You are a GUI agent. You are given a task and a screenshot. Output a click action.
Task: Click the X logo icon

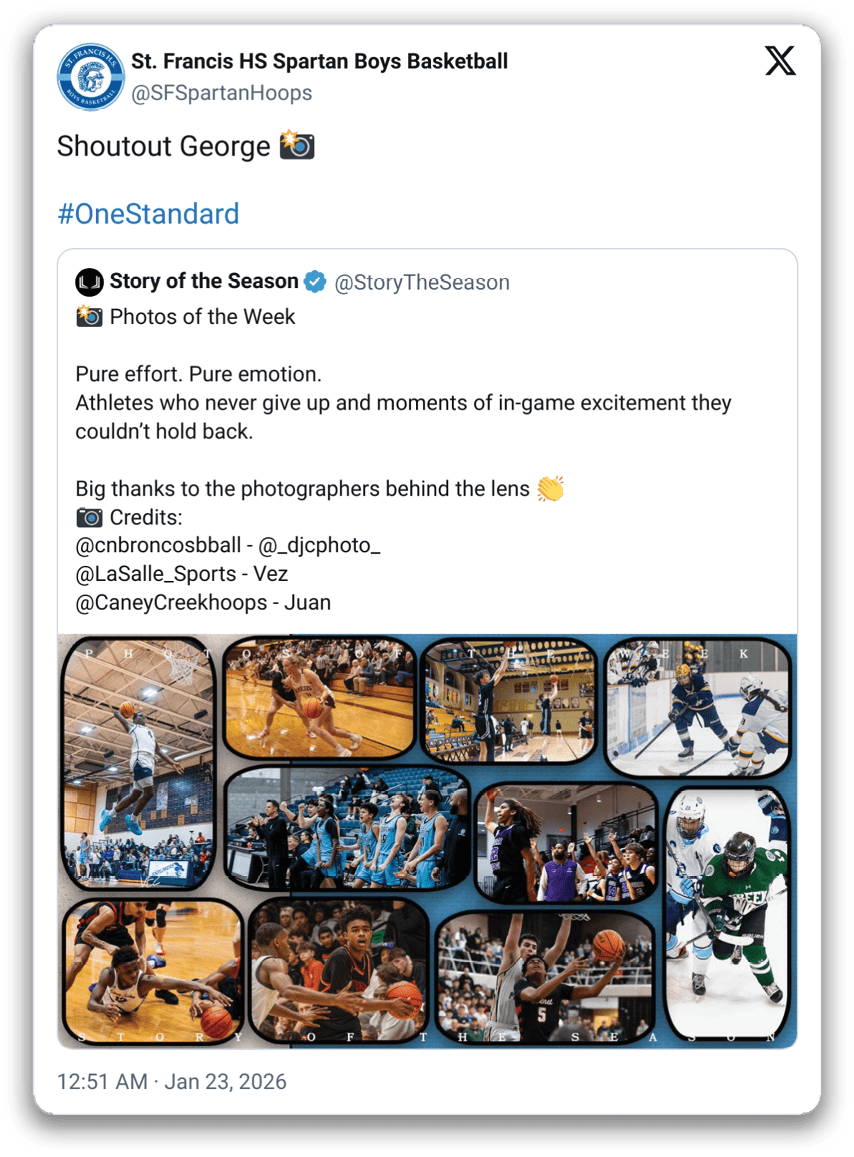point(780,61)
